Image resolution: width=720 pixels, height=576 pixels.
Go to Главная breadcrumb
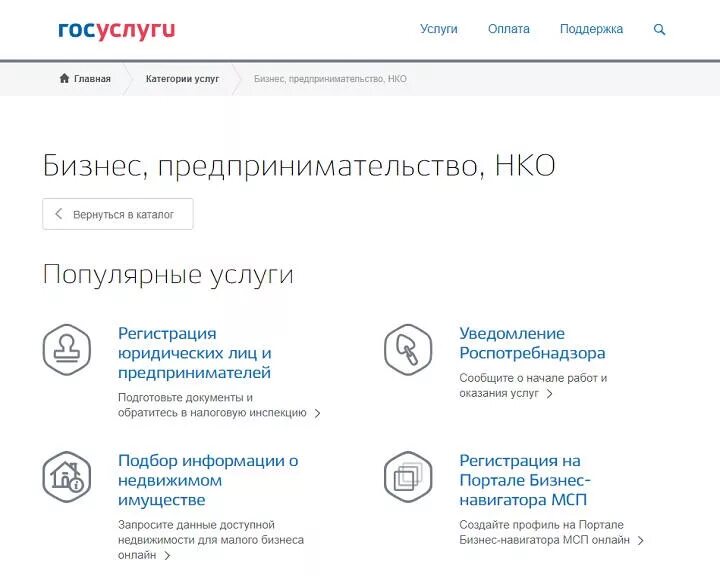[x=92, y=79]
